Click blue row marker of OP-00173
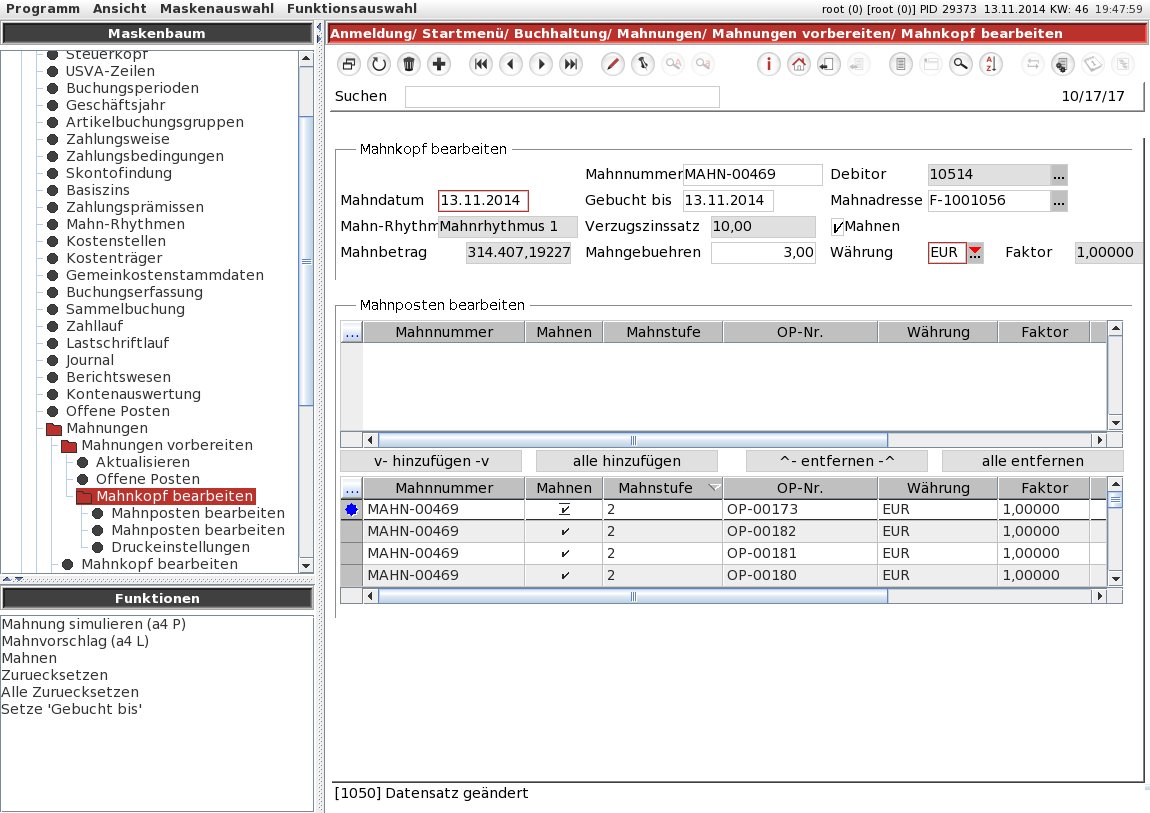Screen dimensions: 1150x813 (351, 509)
